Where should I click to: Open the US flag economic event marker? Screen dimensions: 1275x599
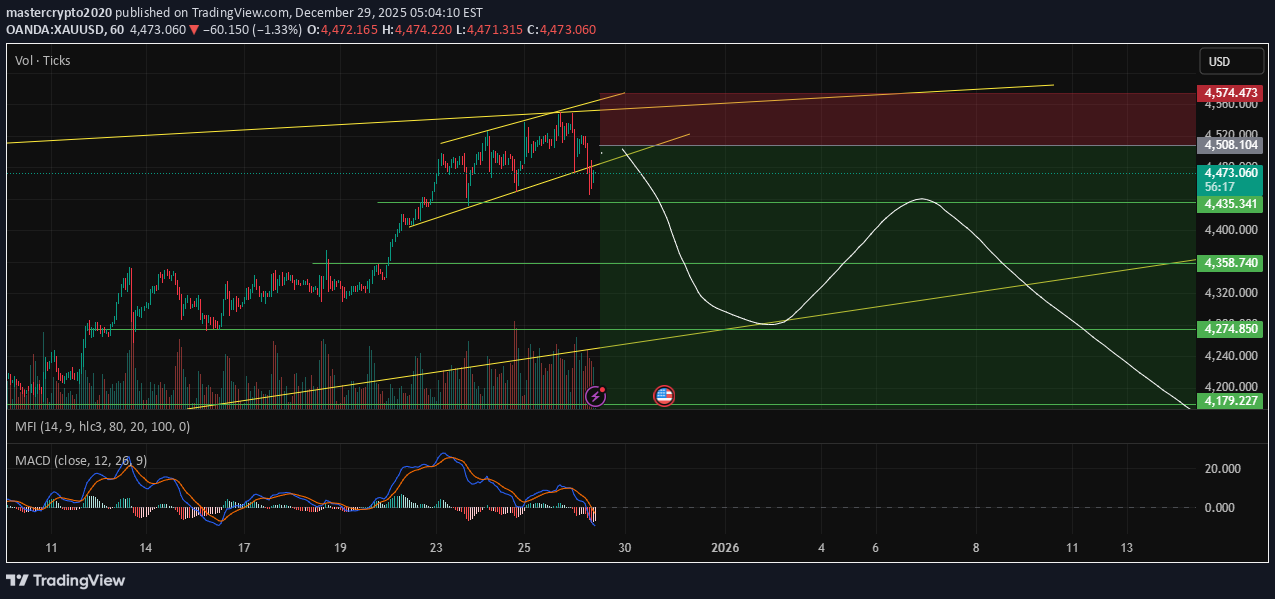pyautogui.click(x=663, y=396)
